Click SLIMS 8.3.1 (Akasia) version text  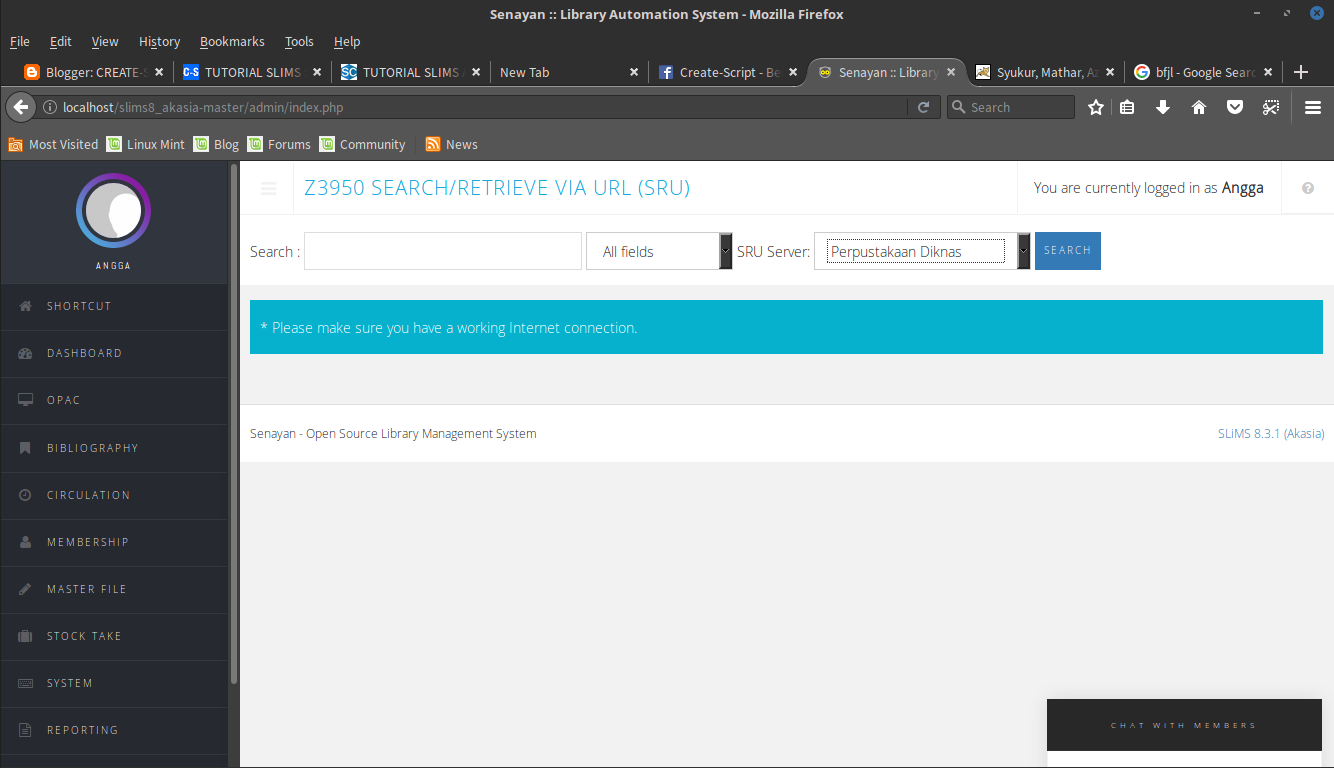coord(1270,434)
